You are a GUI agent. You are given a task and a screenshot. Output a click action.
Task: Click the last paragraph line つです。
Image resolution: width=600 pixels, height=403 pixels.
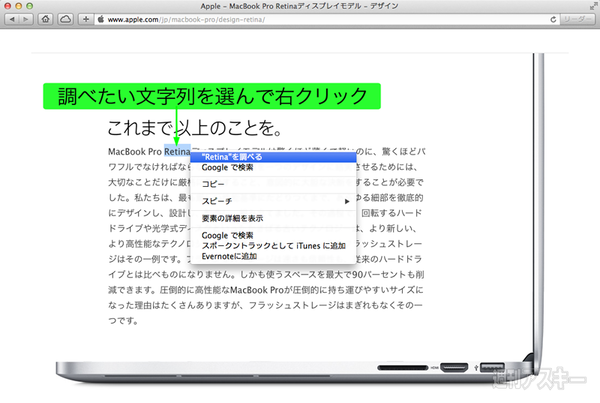tap(123, 321)
